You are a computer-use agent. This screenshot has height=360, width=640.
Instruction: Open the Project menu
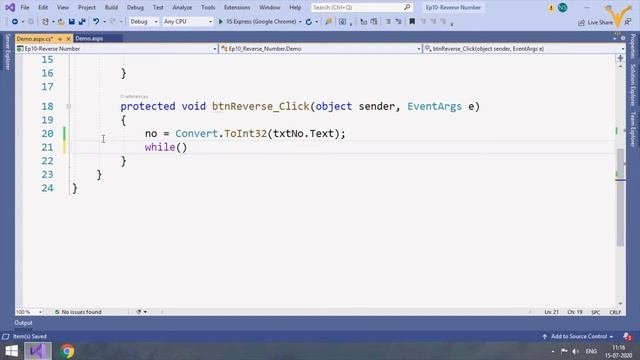87,7
